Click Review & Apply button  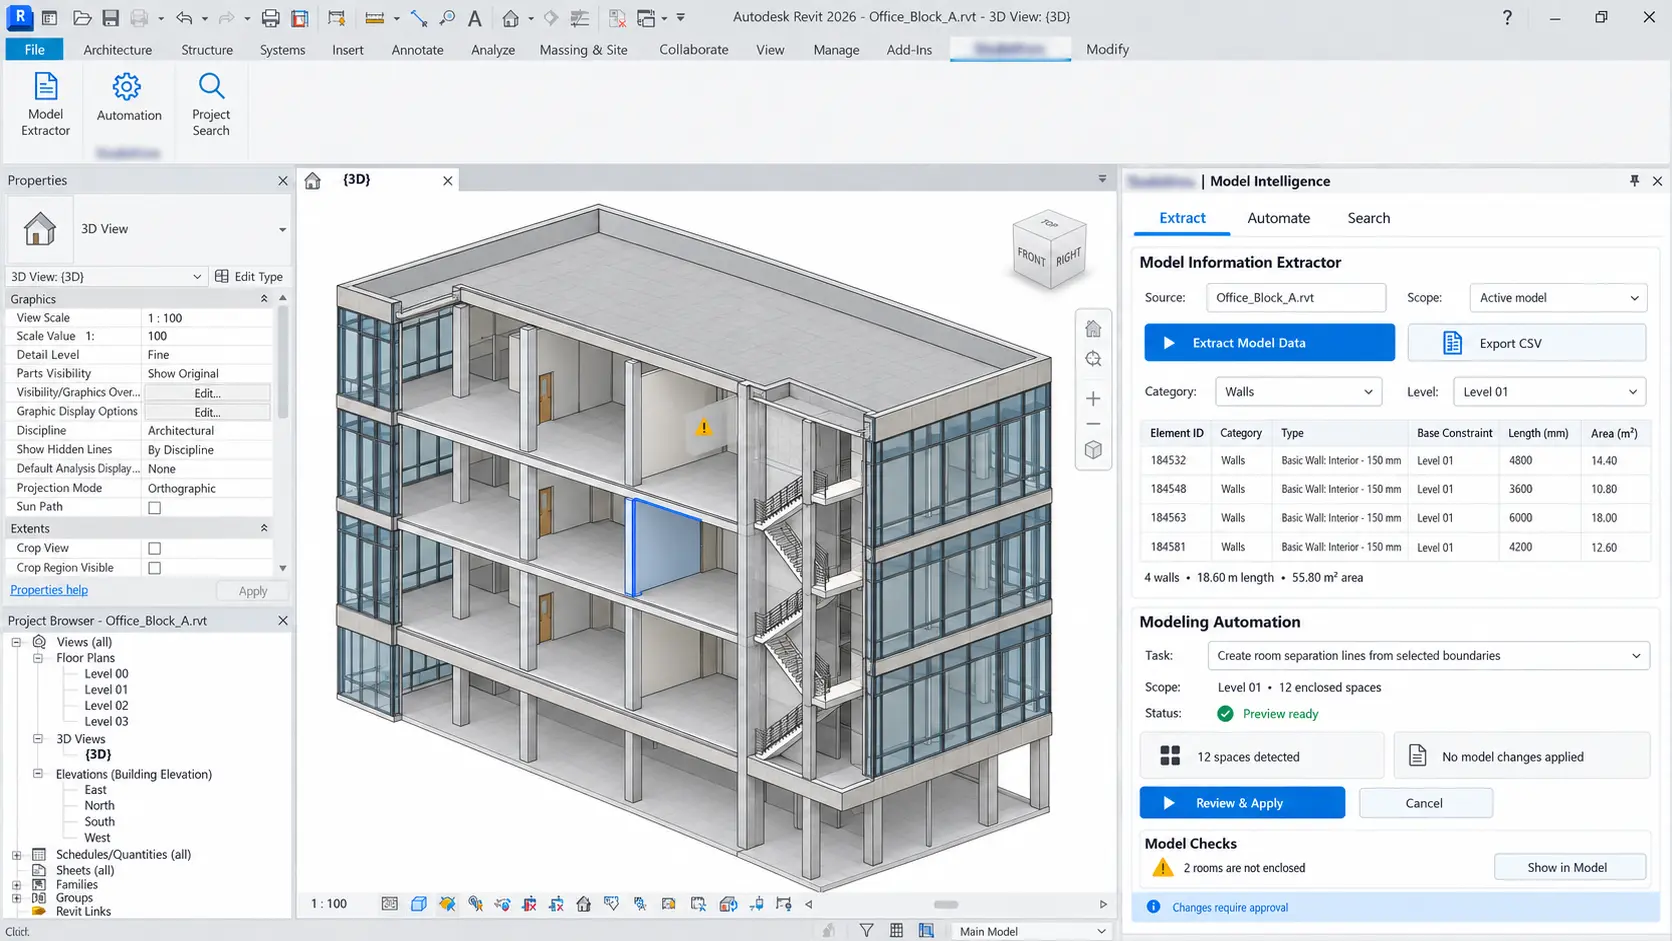[x=1242, y=803]
